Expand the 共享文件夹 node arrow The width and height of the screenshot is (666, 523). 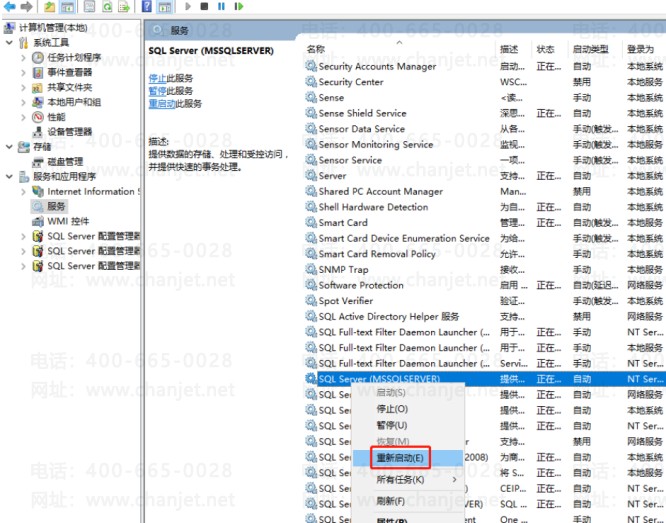coord(24,88)
